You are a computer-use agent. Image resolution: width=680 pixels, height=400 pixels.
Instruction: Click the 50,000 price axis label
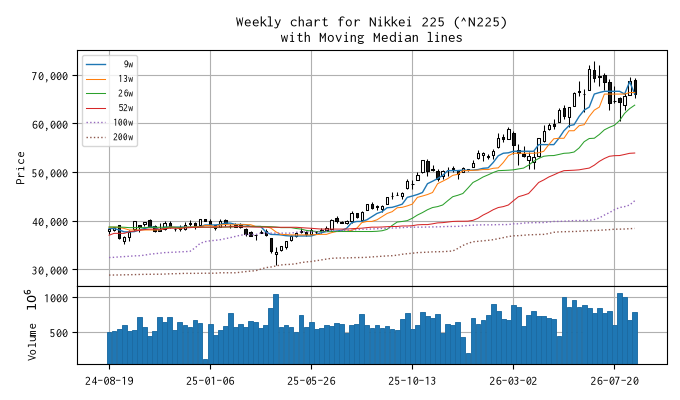(50, 174)
